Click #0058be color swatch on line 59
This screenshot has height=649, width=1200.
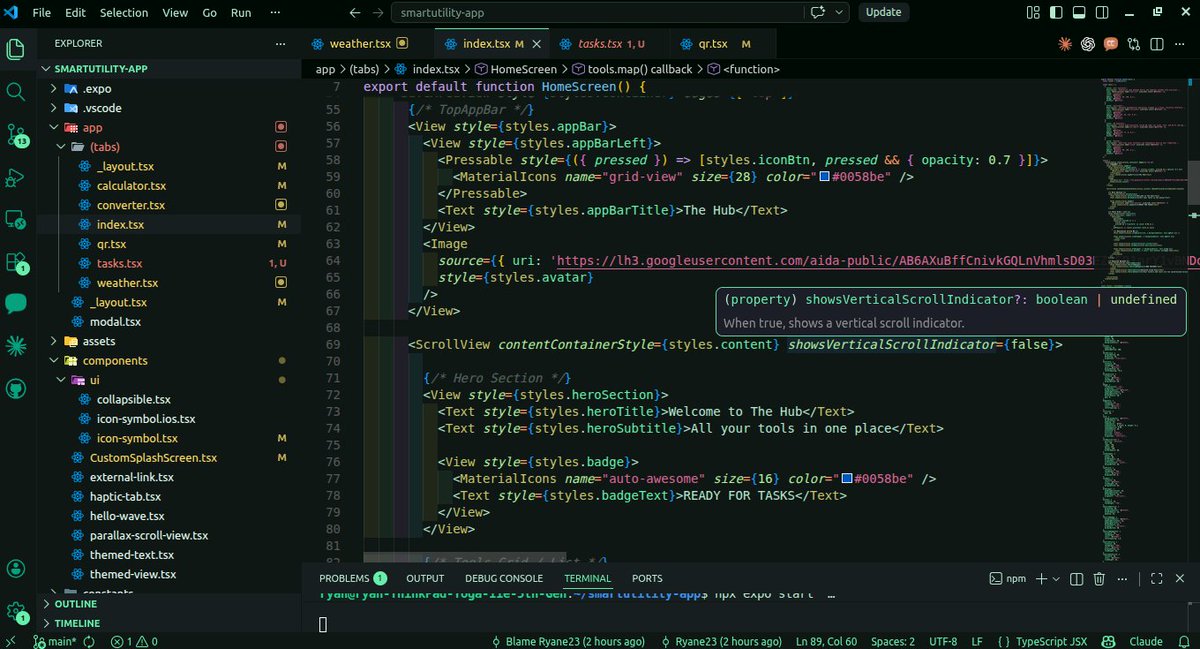pos(825,176)
